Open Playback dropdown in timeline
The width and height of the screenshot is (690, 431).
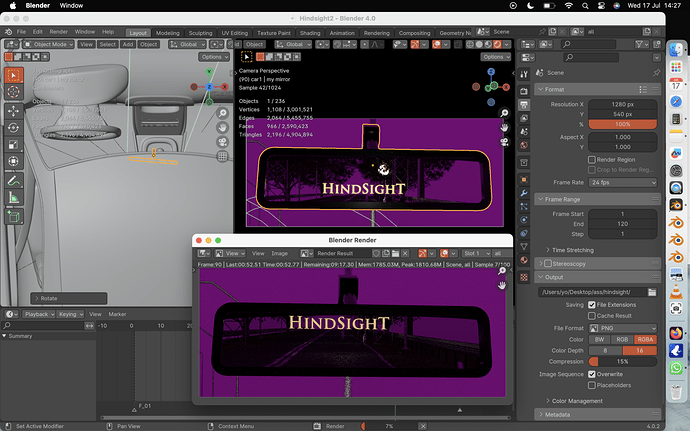[39, 314]
